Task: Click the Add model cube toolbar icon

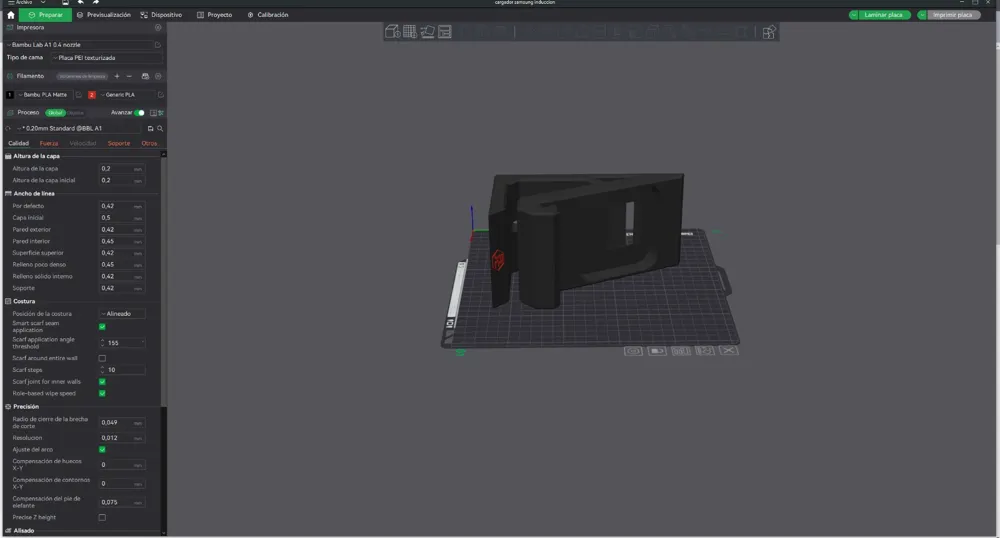Action: tap(392, 31)
